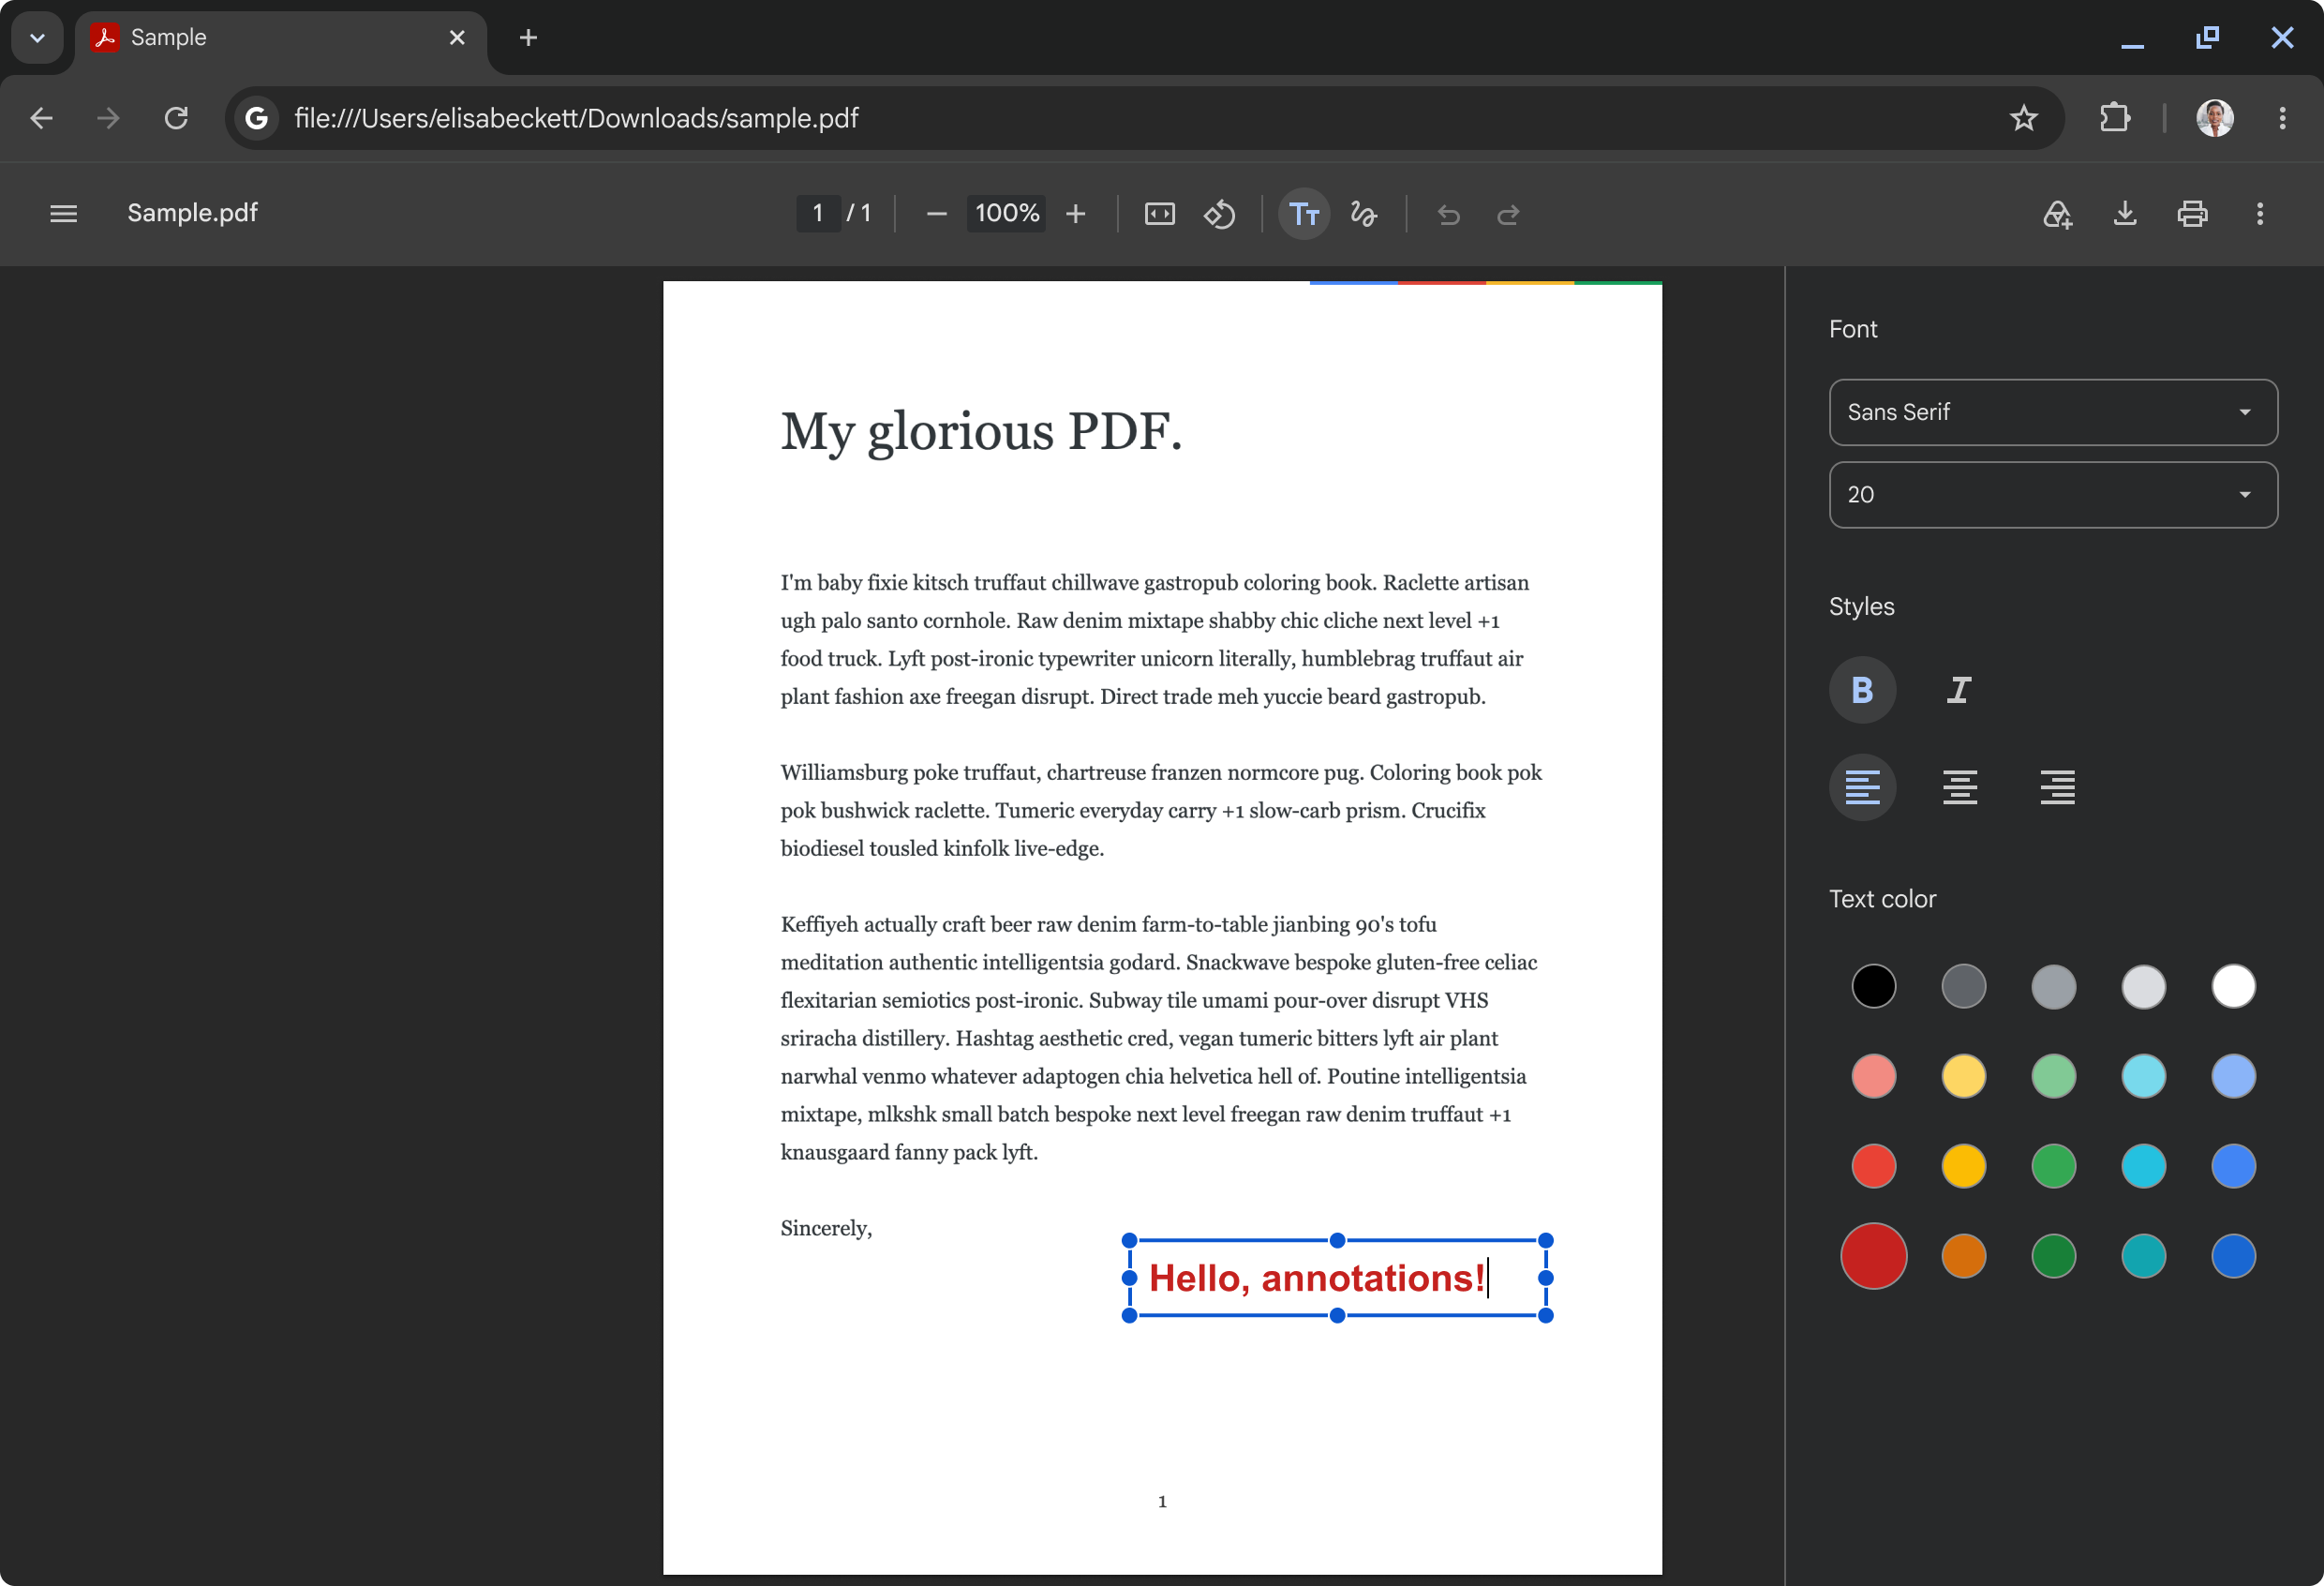
Task: Toggle italic text style
Action: point(1959,690)
